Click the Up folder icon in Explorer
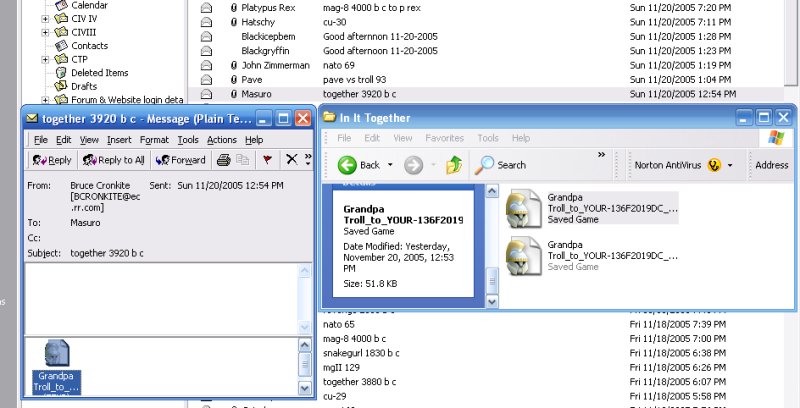This screenshot has height=408, width=800. pyautogui.click(x=454, y=165)
